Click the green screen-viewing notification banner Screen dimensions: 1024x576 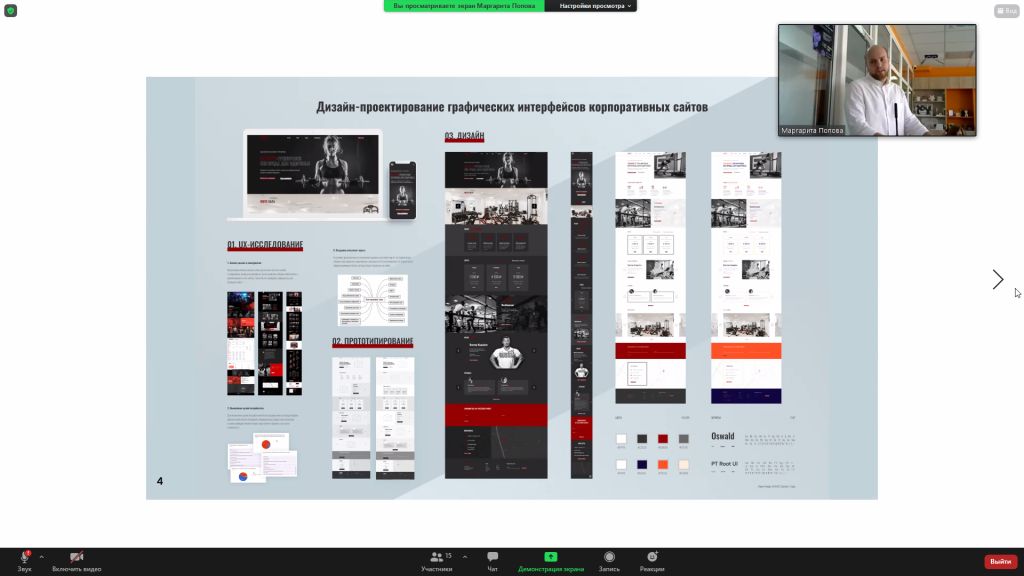coord(464,6)
